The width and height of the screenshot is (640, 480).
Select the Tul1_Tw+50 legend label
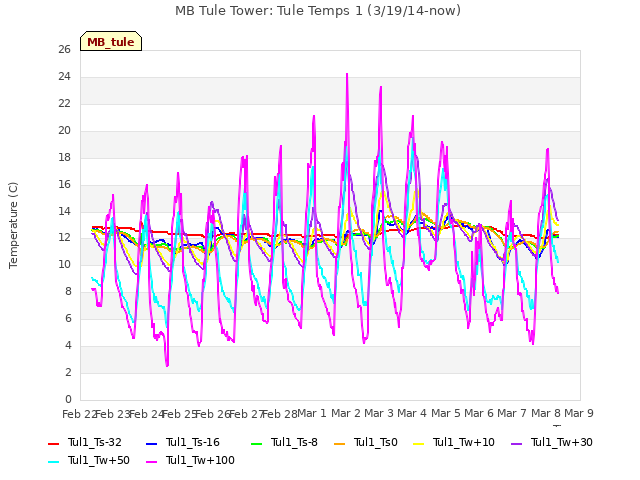[99, 460]
